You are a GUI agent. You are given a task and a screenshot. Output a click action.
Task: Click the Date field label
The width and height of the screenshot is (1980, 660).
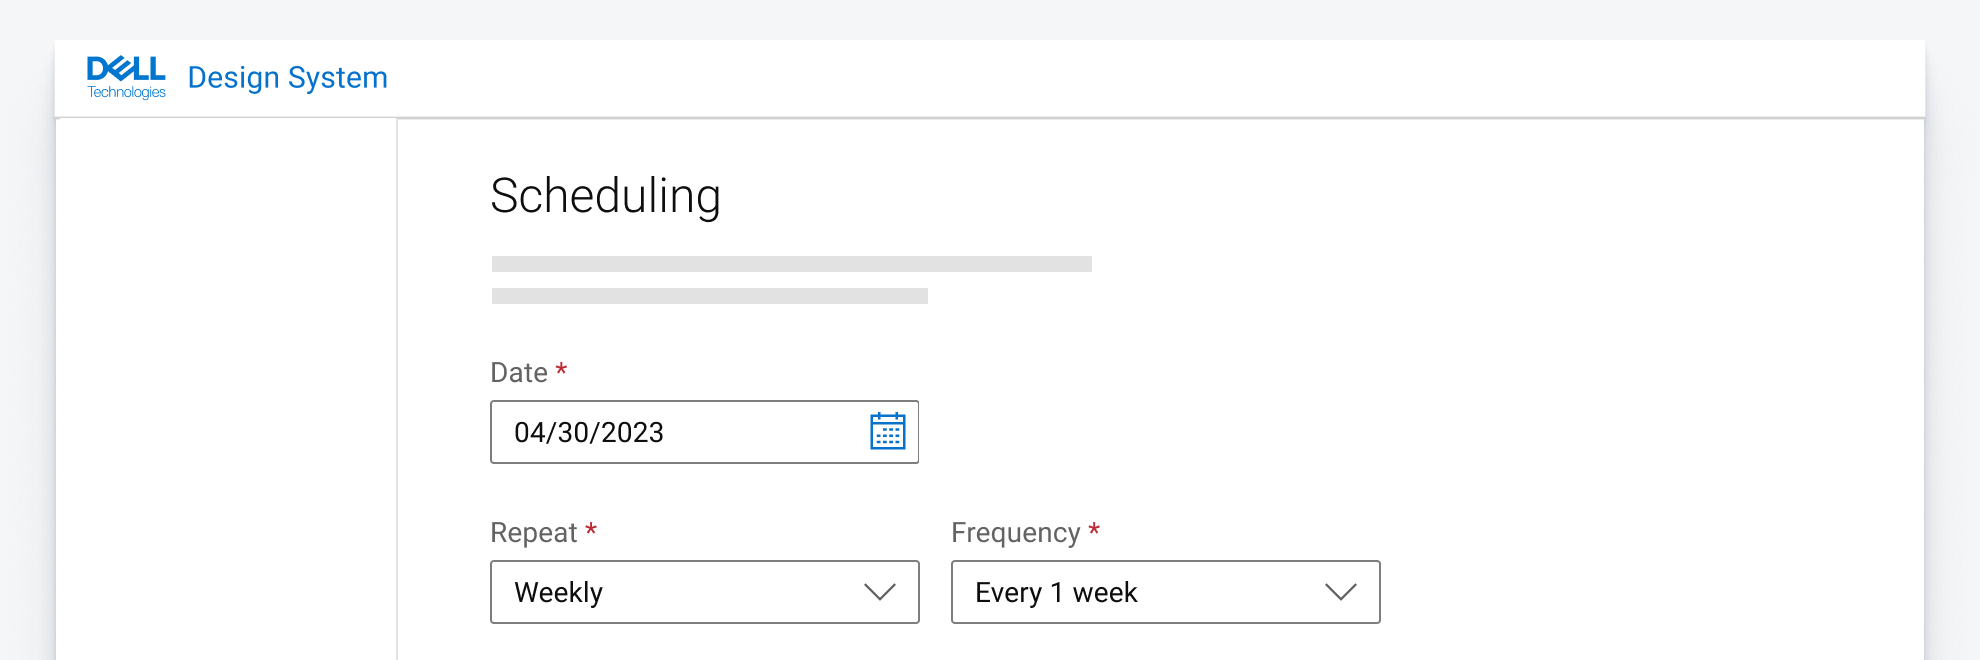click(519, 373)
